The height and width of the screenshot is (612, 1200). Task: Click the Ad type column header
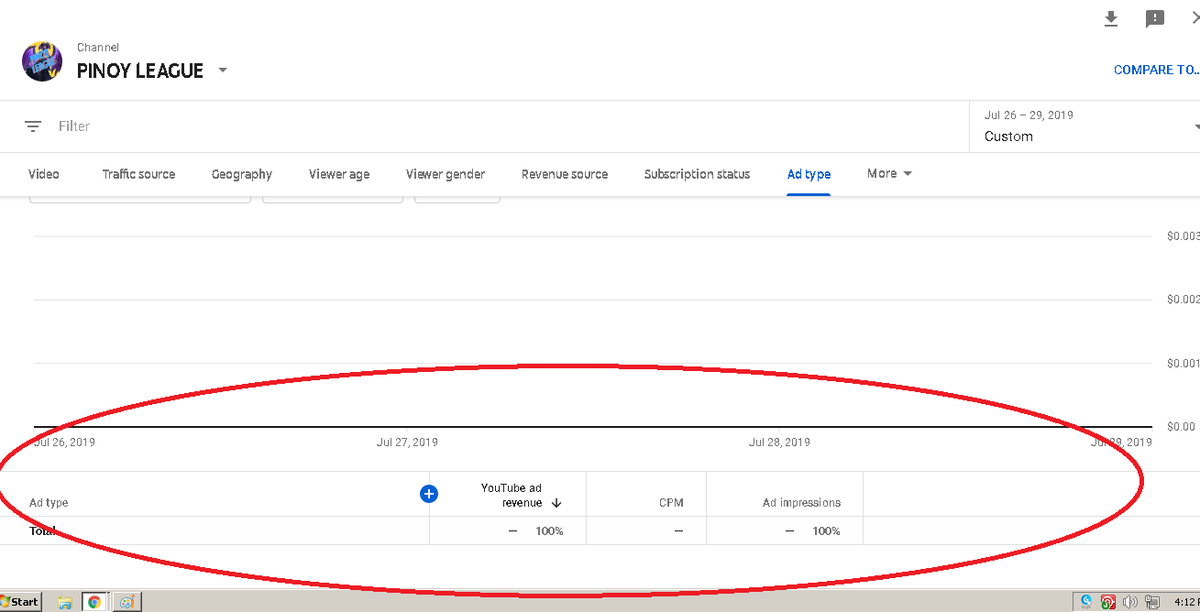(49, 503)
